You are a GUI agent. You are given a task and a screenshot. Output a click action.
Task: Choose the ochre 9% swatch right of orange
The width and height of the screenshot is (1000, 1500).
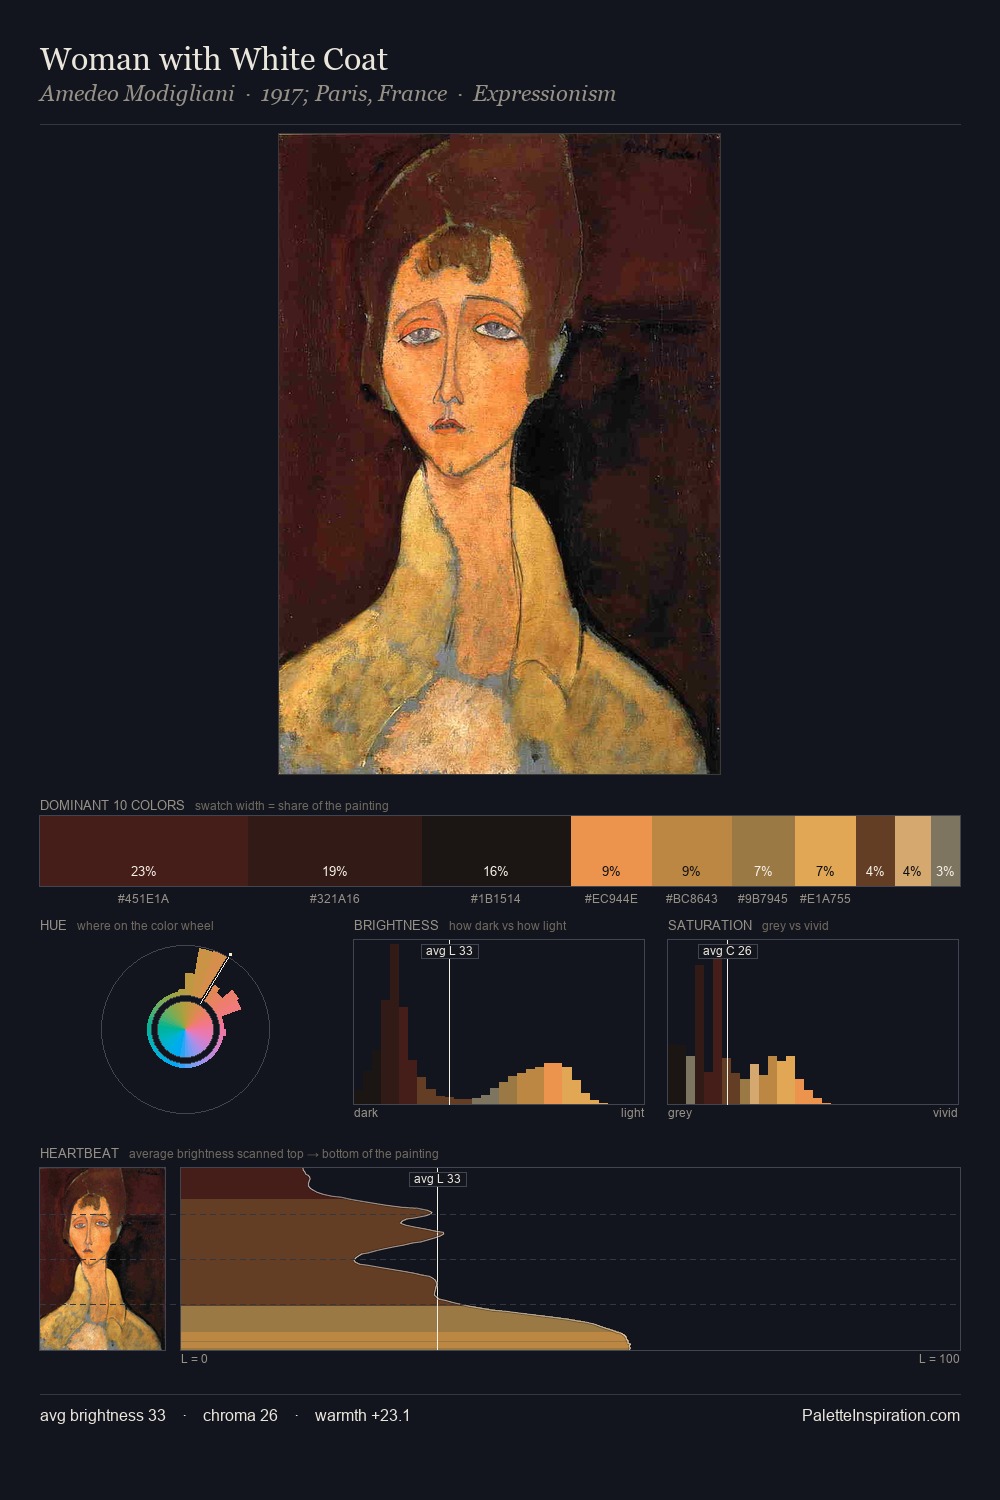coord(692,851)
